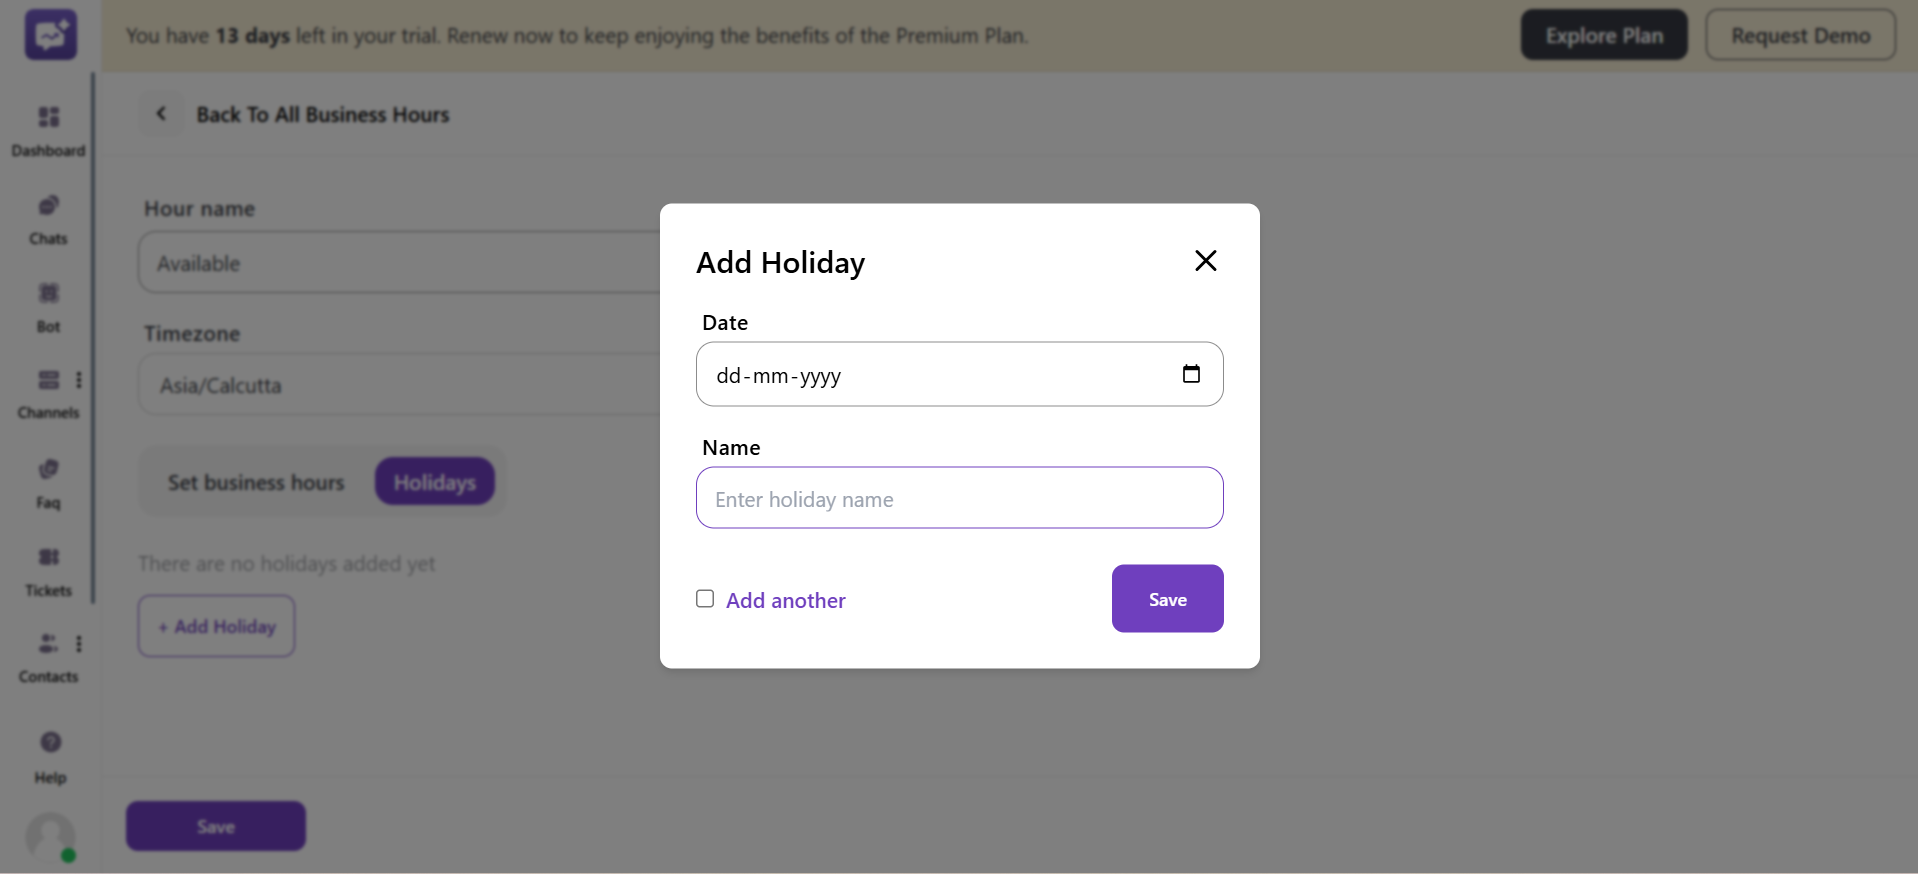Click the Save button in the modal
The image size is (1918, 874).
(x=1166, y=598)
